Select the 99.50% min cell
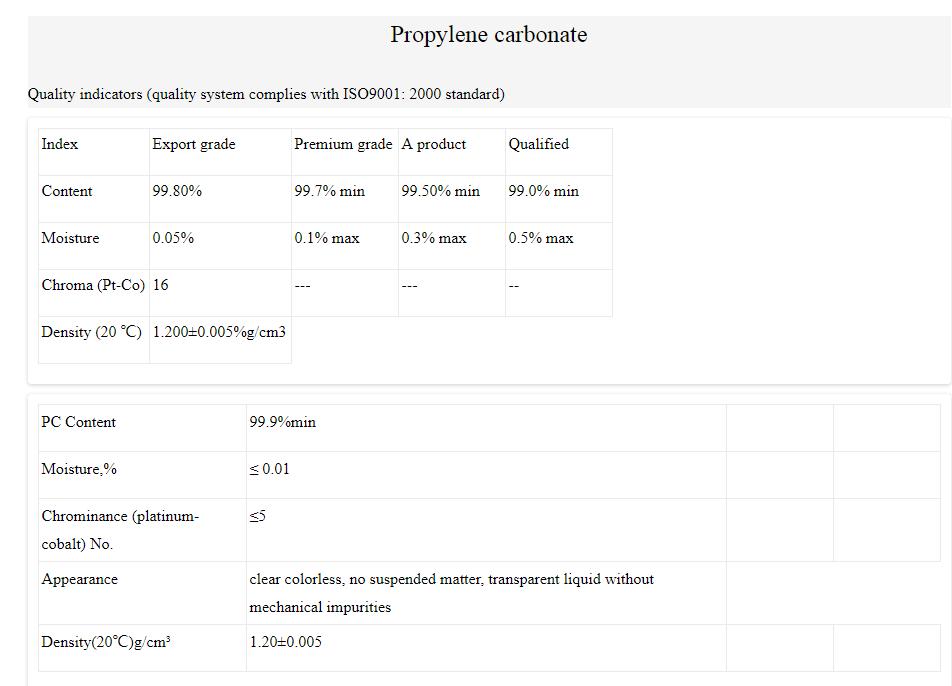Image resolution: width=952 pixels, height=686 pixels. (440, 191)
